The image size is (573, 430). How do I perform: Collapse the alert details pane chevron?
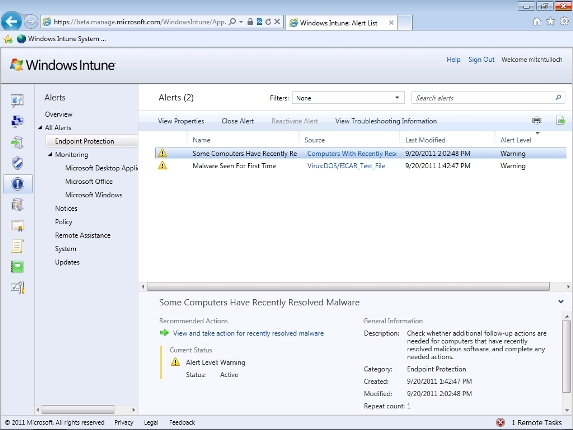click(x=561, y=302)
